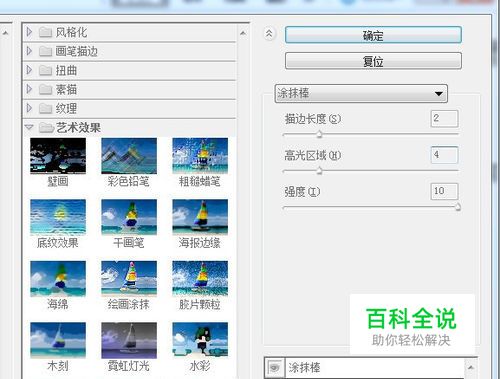
Task: Click filter list scrollbar up arrow
Action: coord(243,33)
